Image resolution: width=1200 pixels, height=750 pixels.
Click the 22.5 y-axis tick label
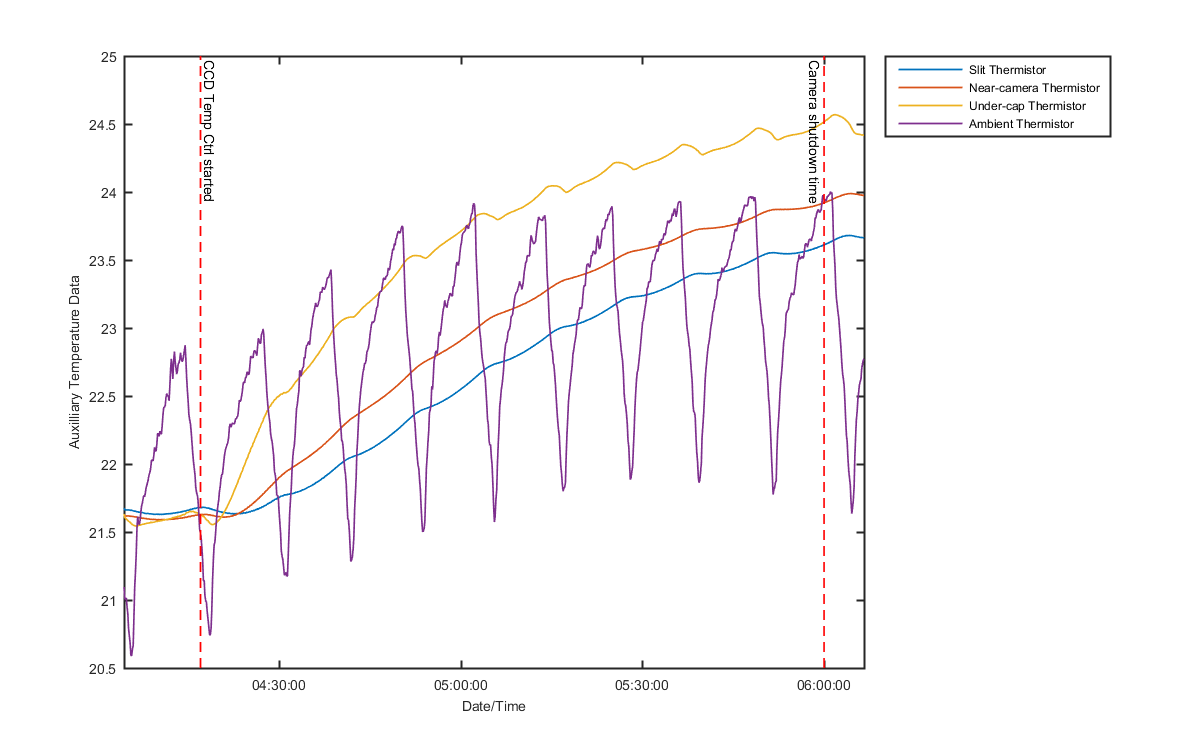pos(104,397)
